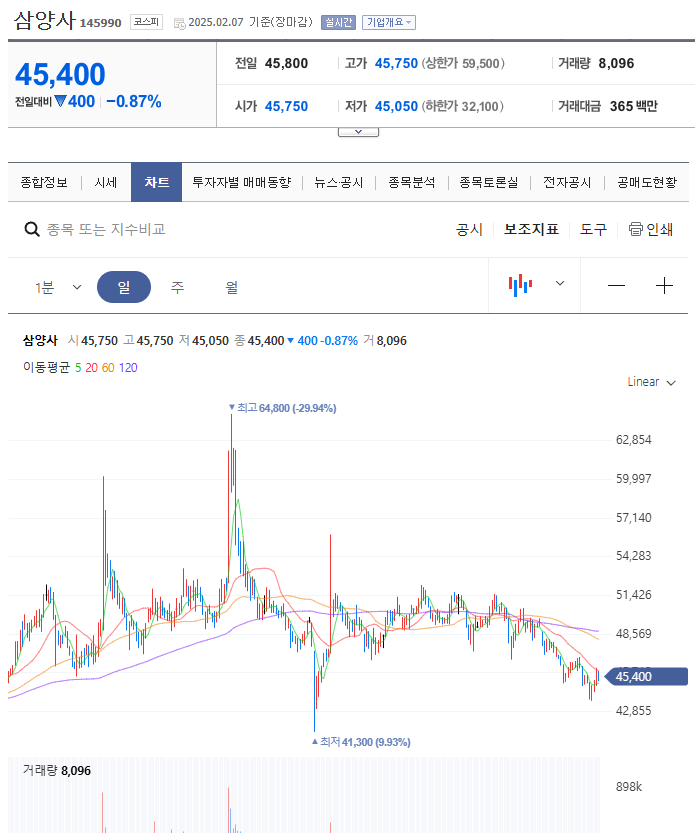
Task: Expand the chart type dropdown arrow
Action: [x=560, y=283]
